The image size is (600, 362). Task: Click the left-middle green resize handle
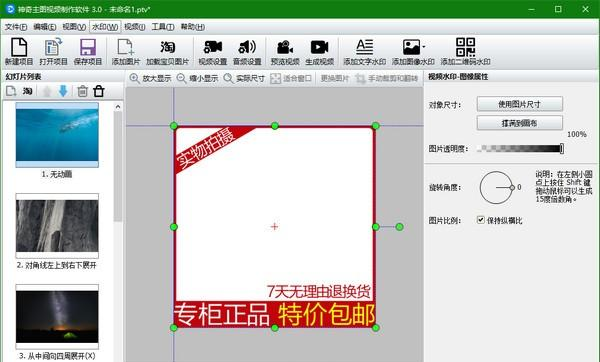174,227
